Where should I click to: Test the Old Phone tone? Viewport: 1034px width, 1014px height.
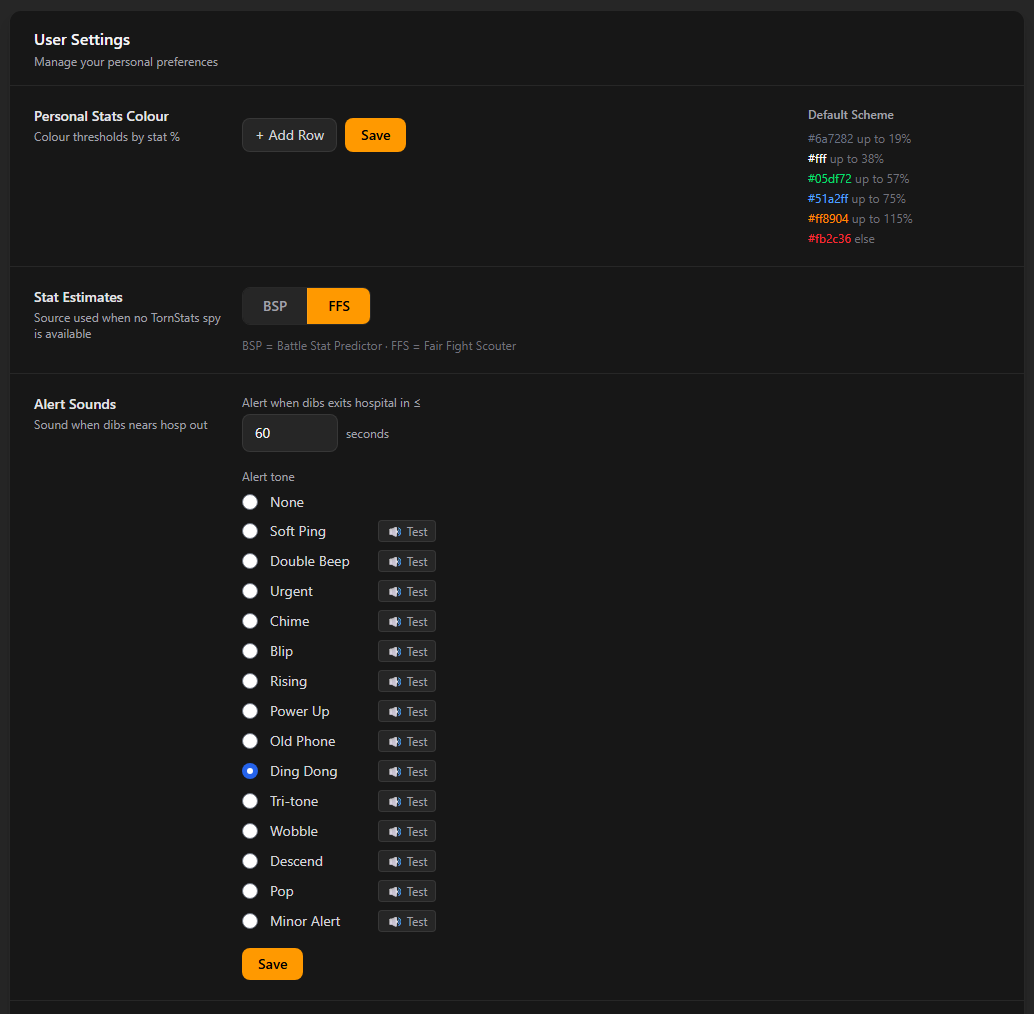[407, 742]
